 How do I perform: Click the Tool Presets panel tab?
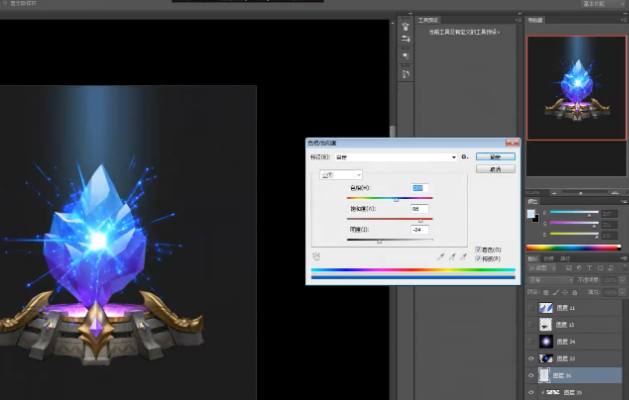428,20
